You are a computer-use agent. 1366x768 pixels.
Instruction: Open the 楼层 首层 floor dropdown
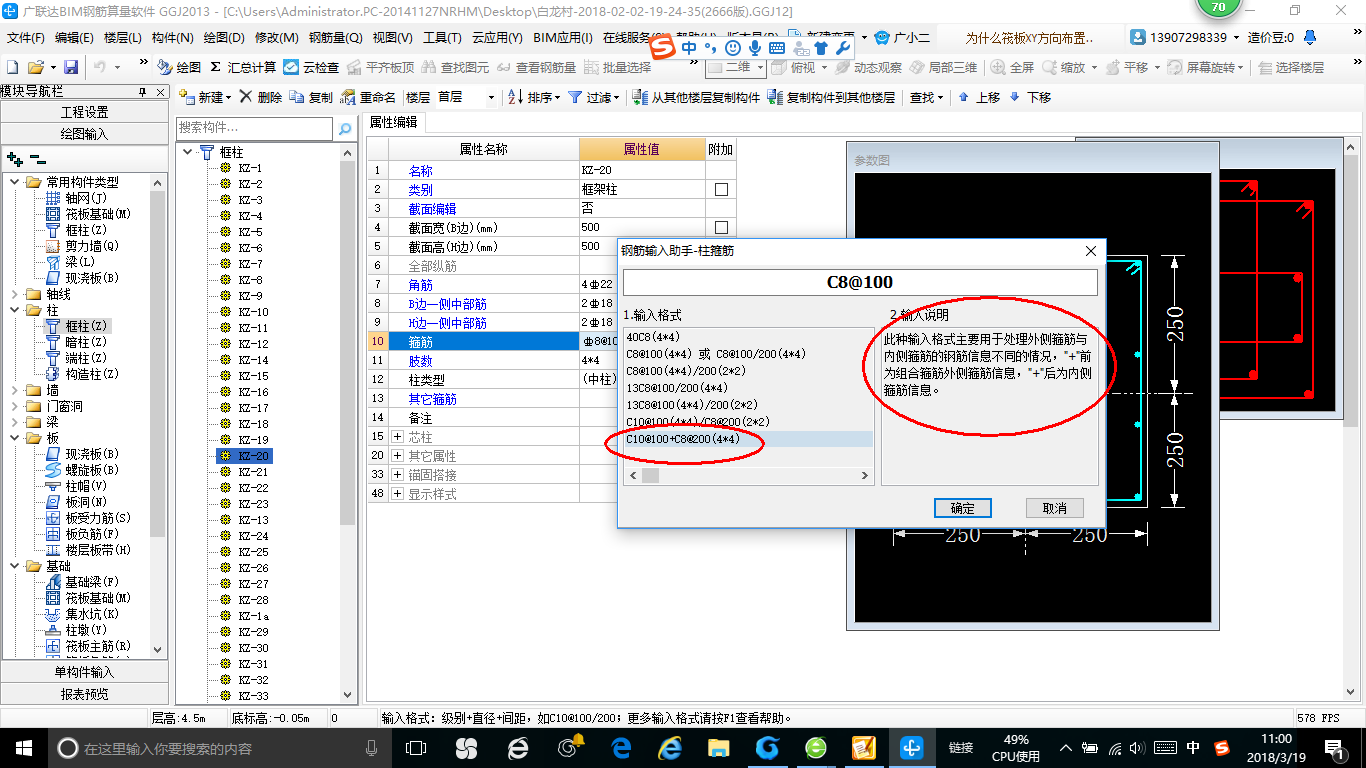(490, 97)
